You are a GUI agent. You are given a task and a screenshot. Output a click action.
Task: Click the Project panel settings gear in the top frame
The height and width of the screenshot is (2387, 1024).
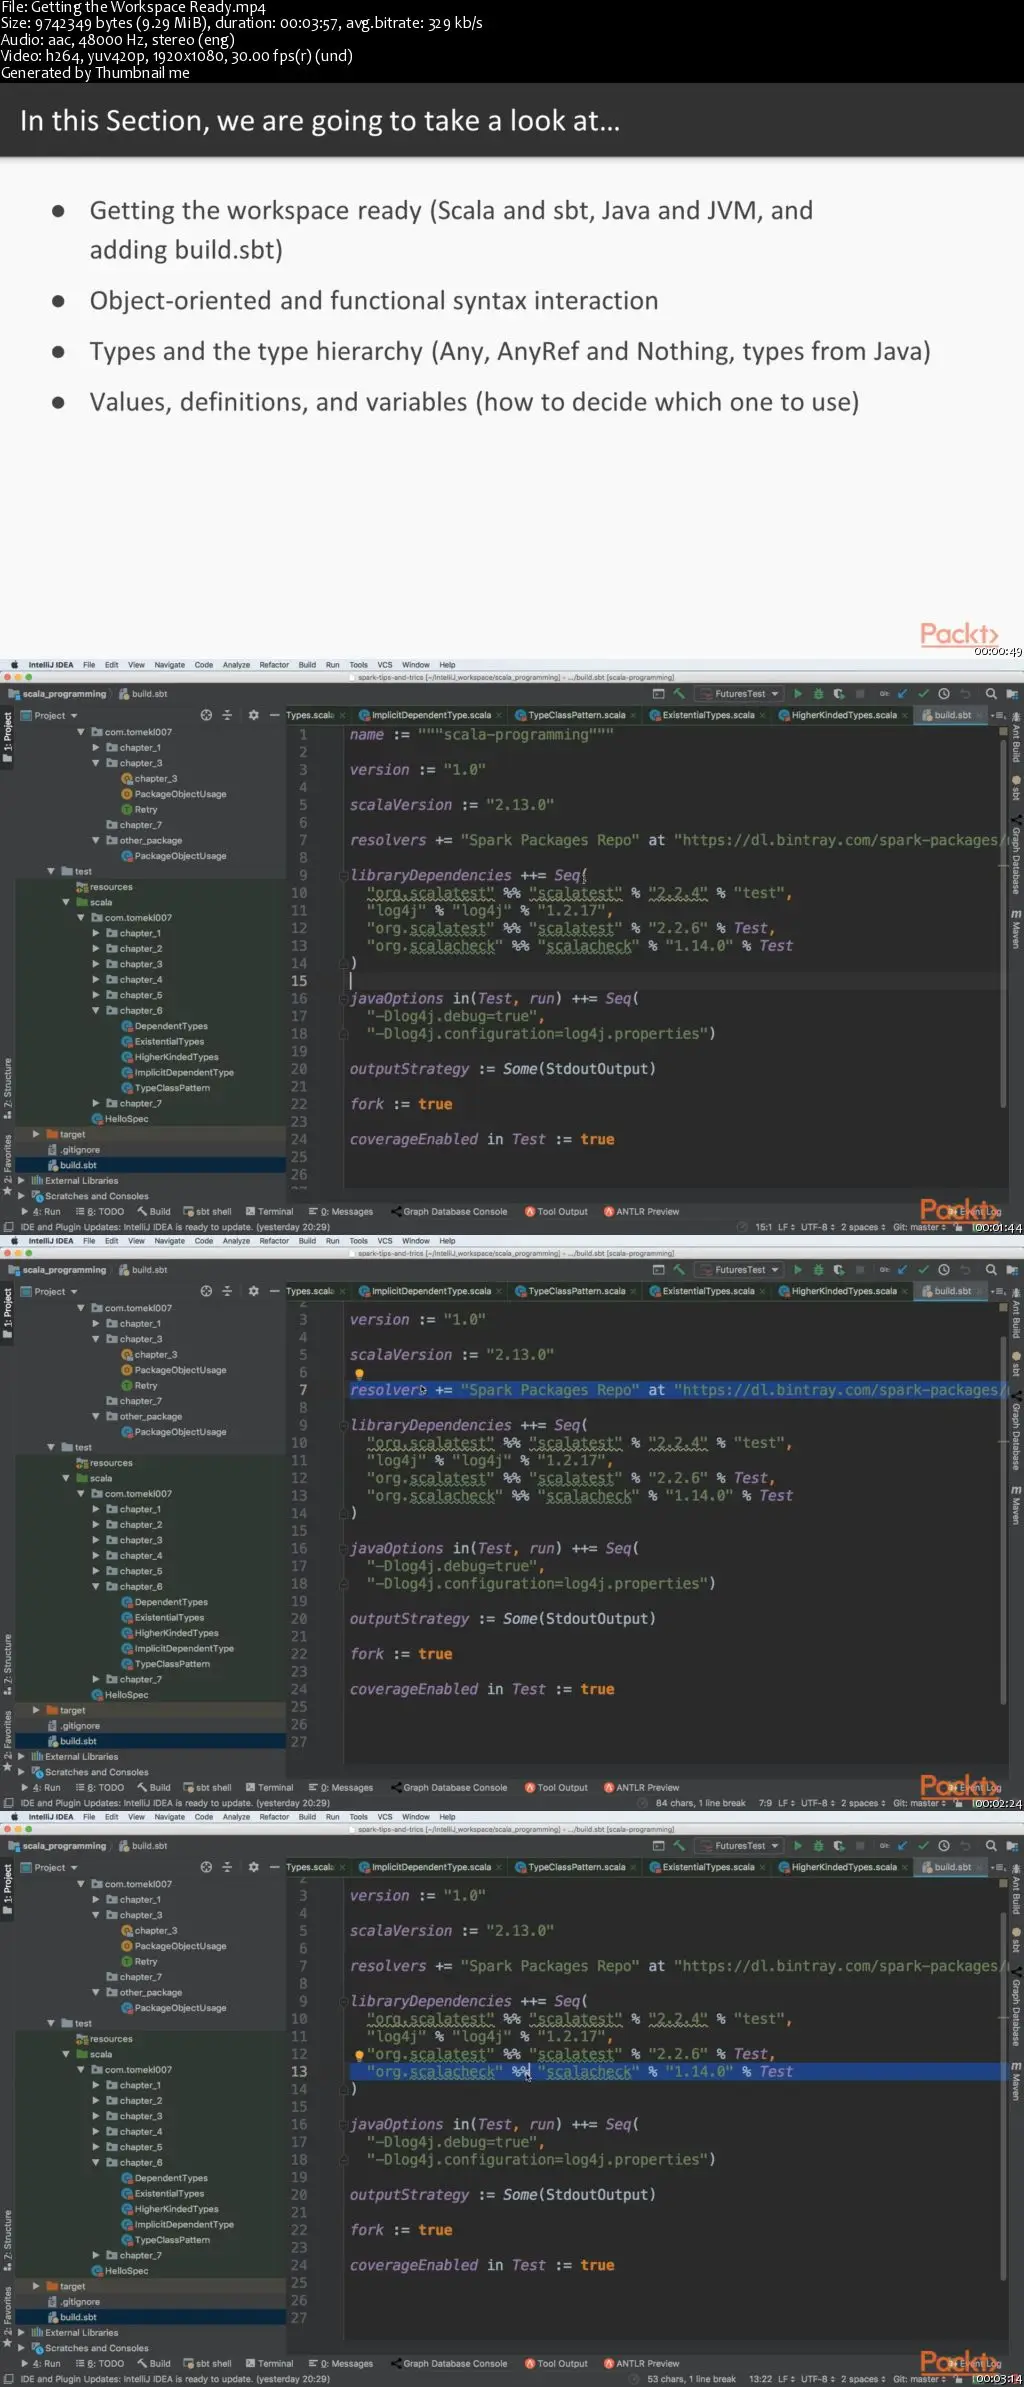click(x=253, y=715)
